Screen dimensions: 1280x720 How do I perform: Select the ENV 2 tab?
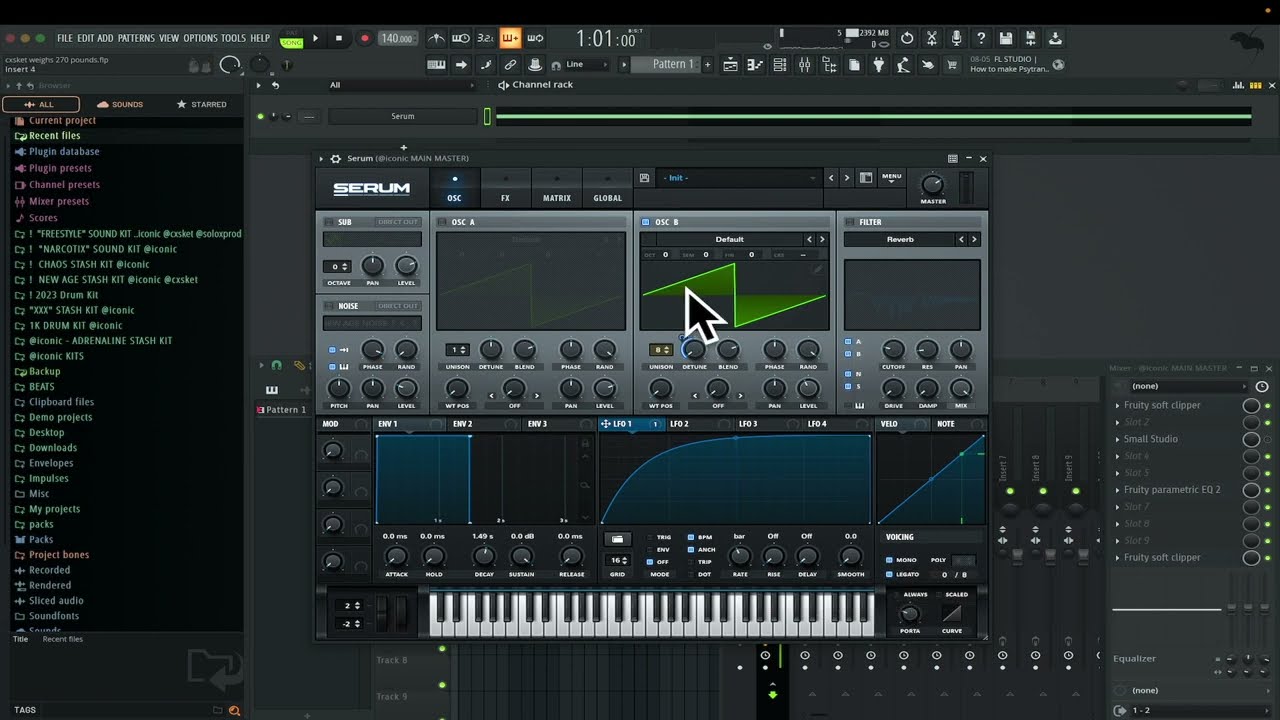[463, 424]
